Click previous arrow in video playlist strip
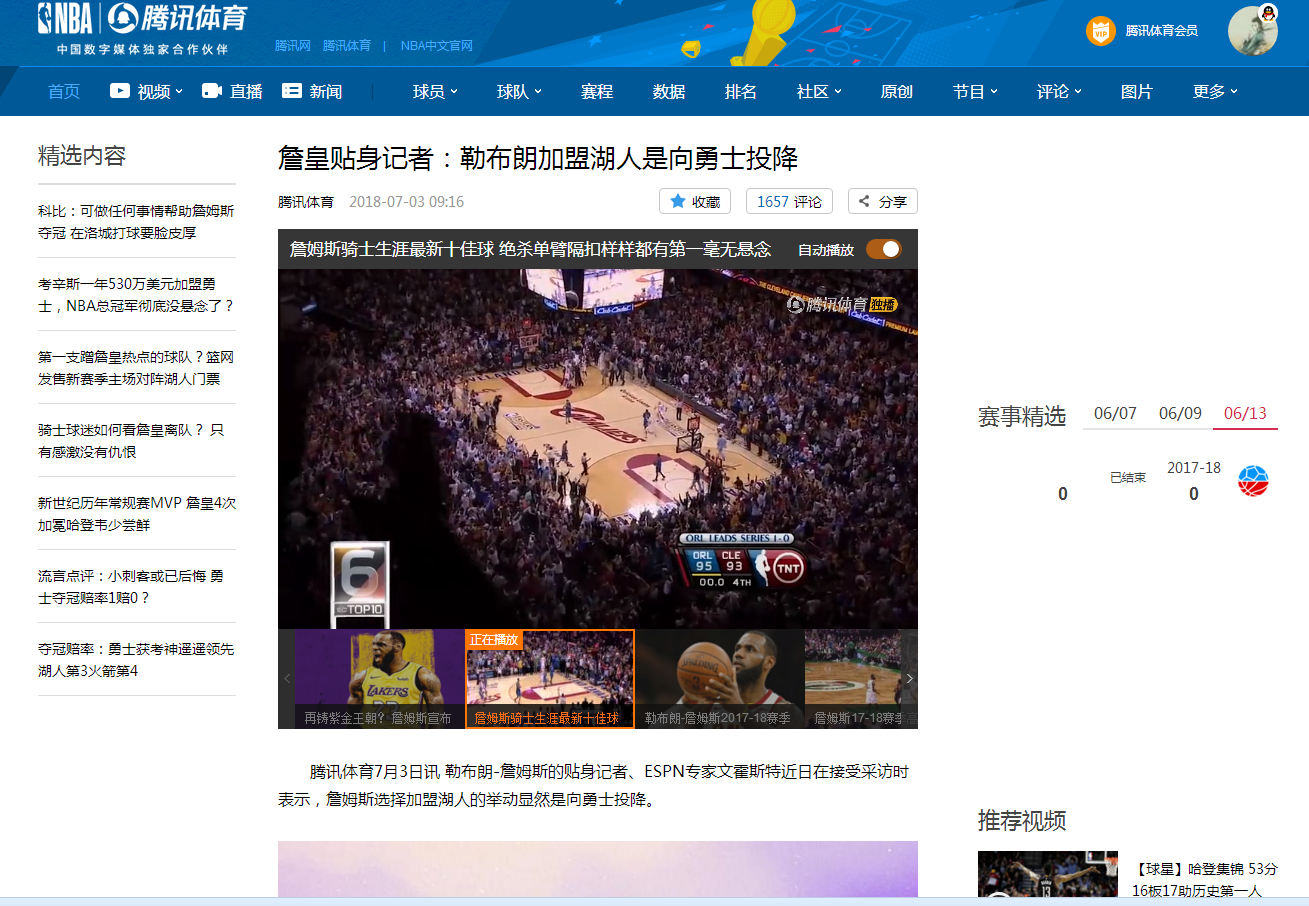 287,678
